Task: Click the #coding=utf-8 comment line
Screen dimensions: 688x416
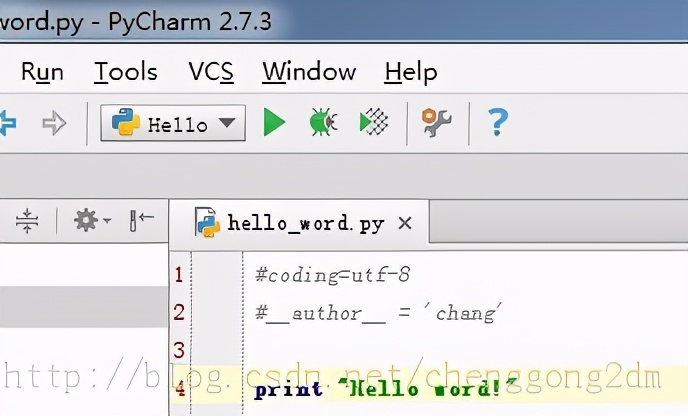Action: click(x=333, y=275)
